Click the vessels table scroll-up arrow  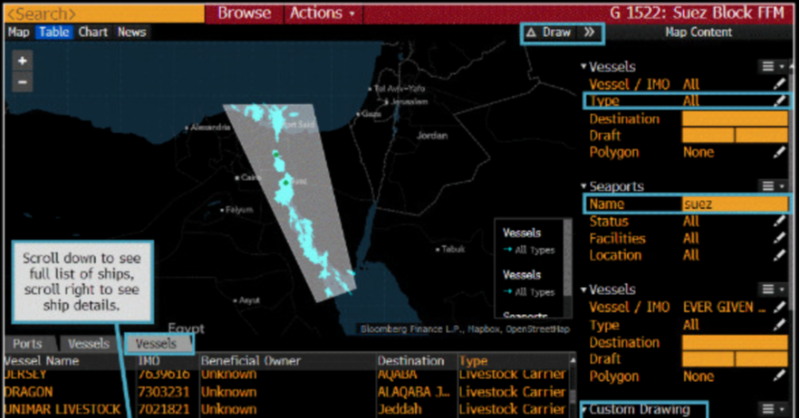click(572, 361)
